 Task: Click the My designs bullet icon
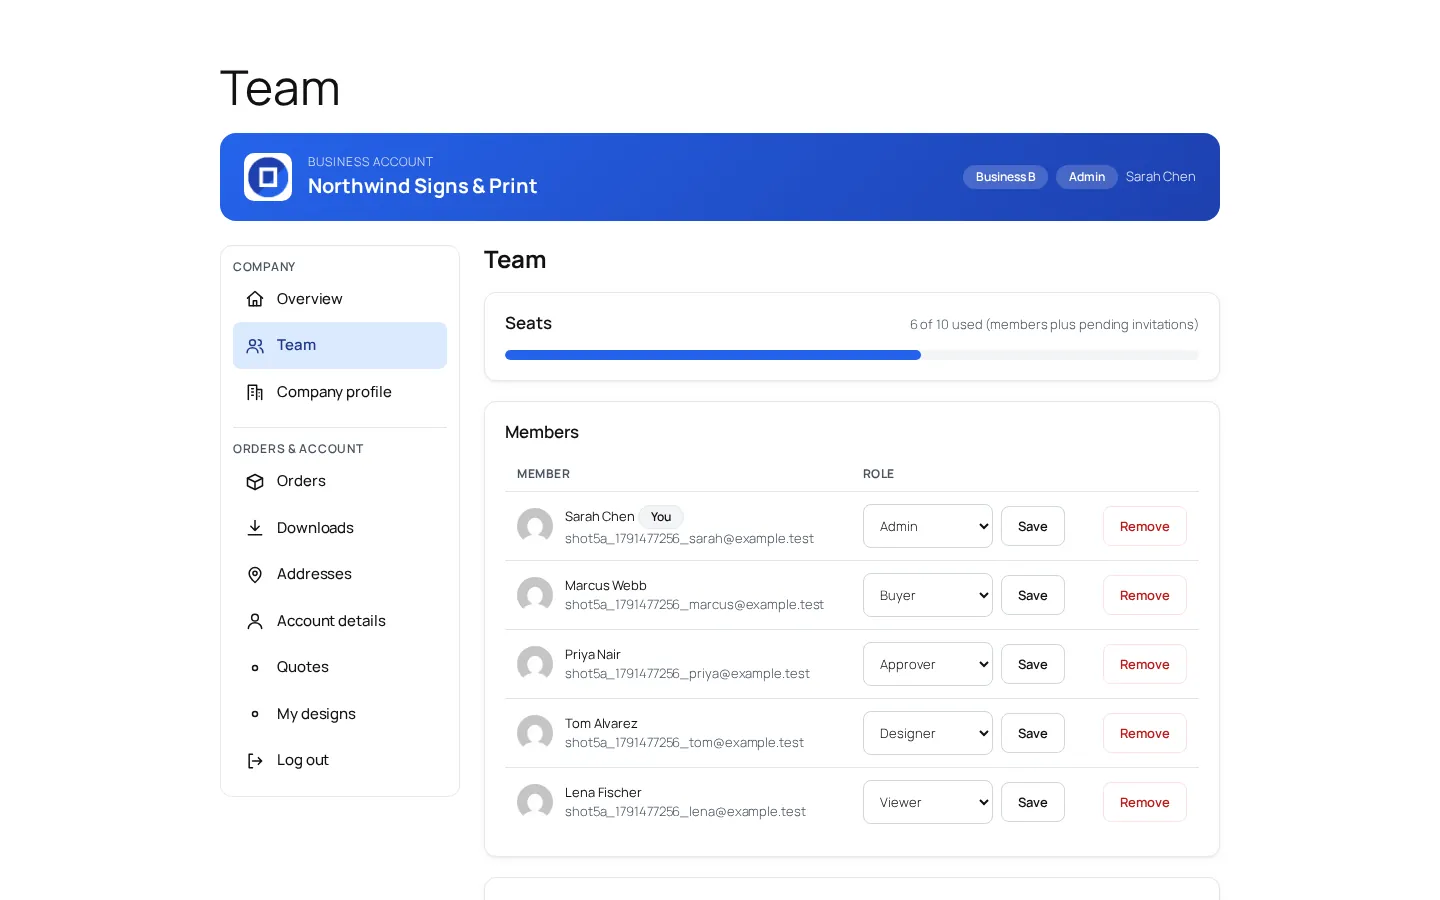coord(255,714)
